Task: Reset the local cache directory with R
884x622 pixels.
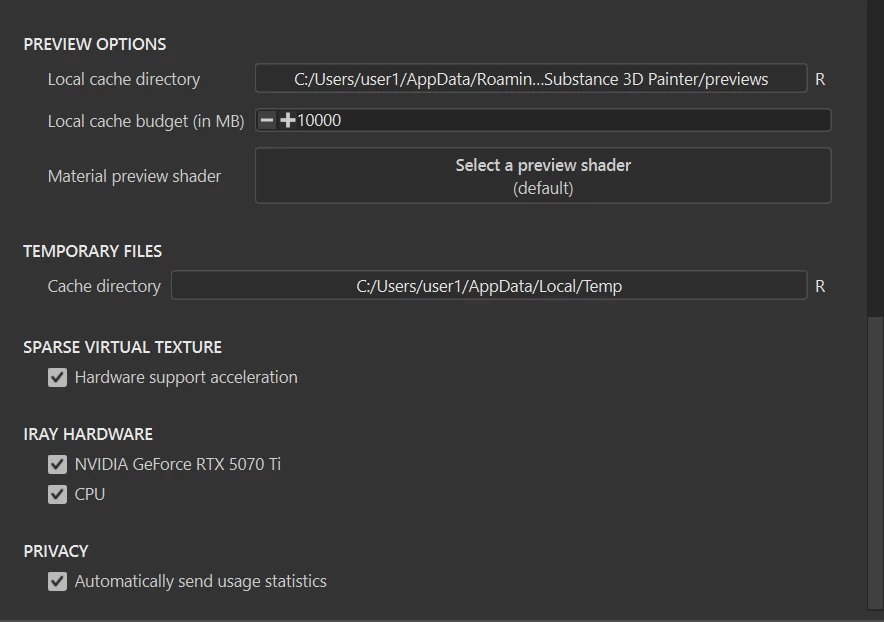Action: coord(820,79)
